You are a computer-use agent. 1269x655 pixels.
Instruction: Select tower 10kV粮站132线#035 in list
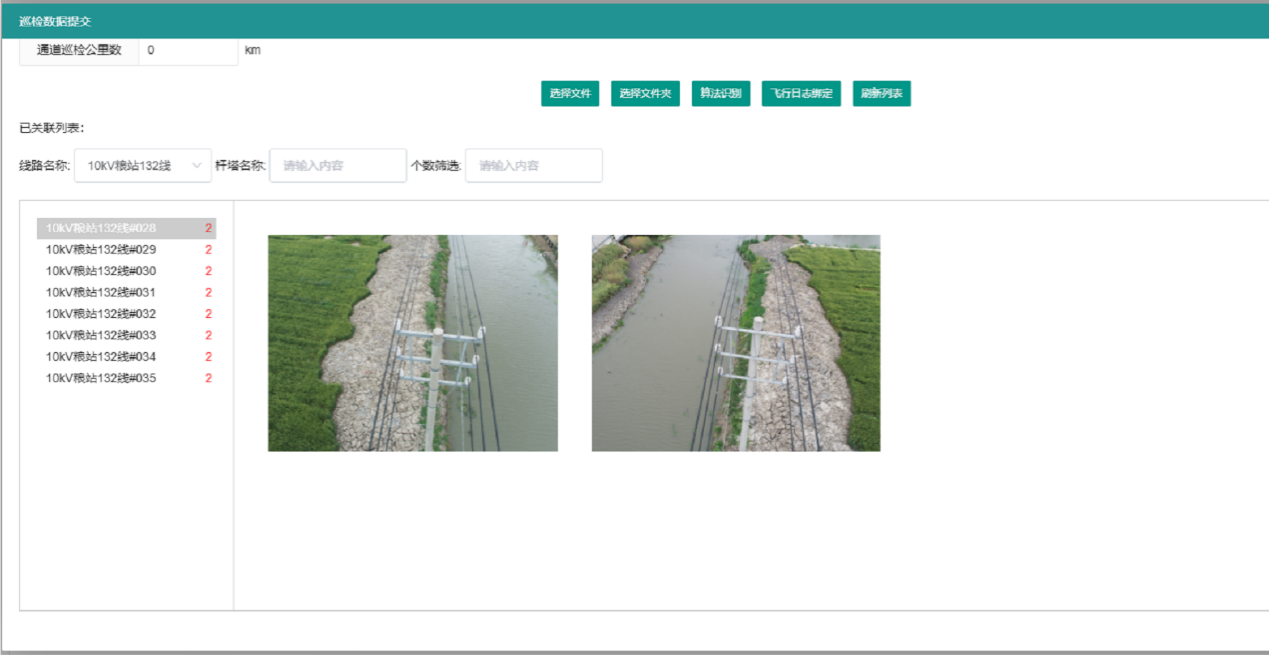(x=126, y=378)
